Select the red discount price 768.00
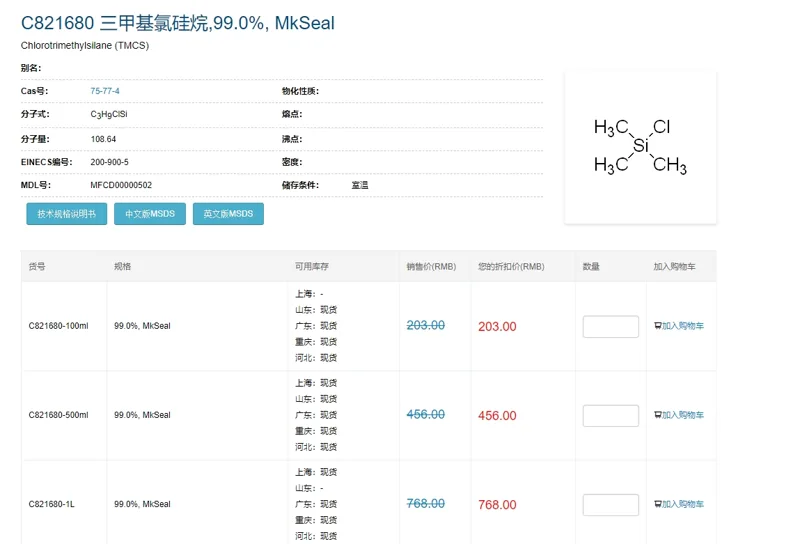 497,505
